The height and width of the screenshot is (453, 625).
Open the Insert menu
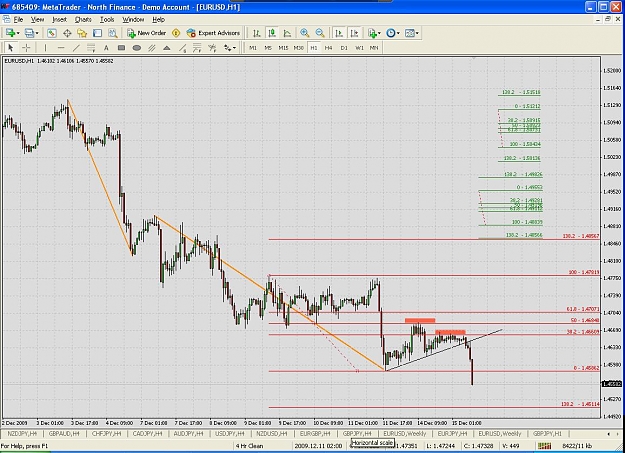click(x=59, y=19)
